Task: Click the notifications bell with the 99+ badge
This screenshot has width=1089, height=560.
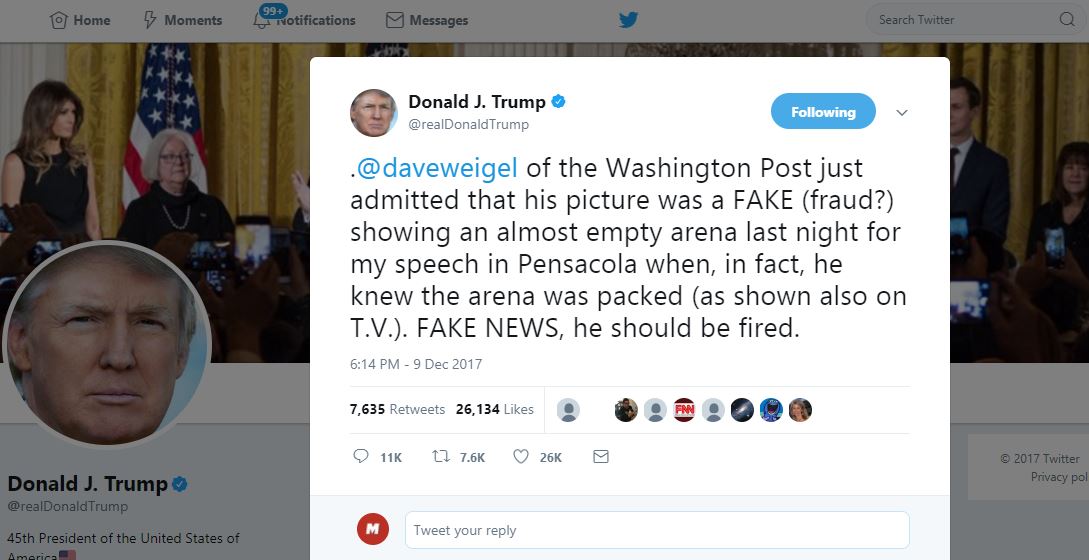Action: tap(262, 20)
